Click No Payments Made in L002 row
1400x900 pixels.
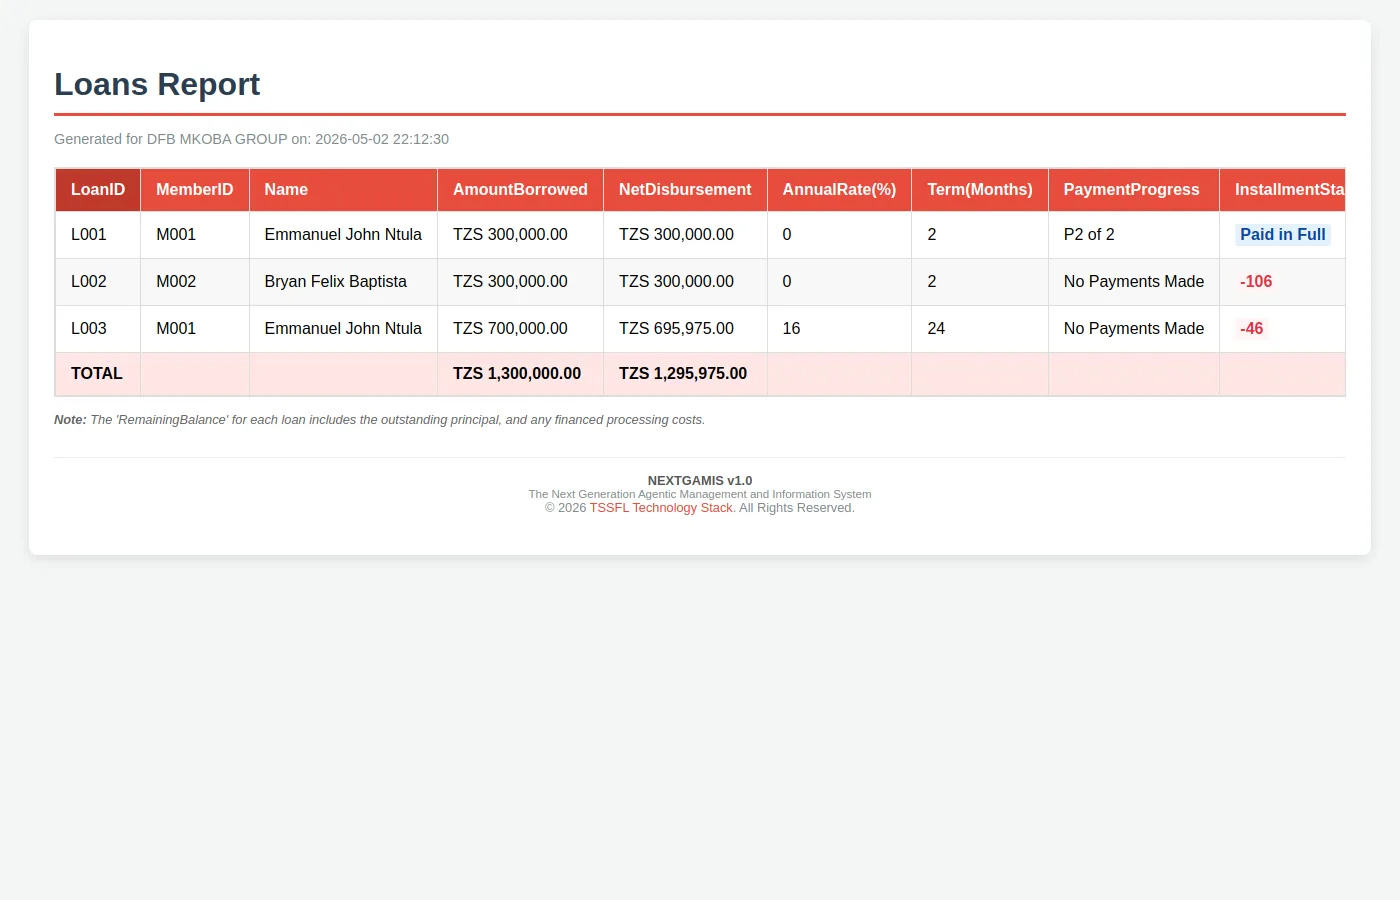tap(1134, 282)
